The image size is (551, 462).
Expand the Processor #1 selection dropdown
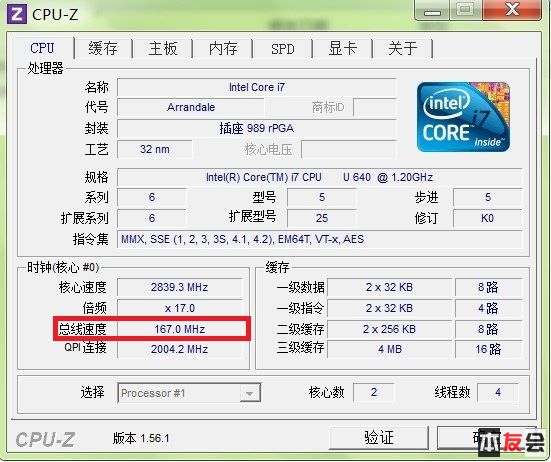[249, 393]
